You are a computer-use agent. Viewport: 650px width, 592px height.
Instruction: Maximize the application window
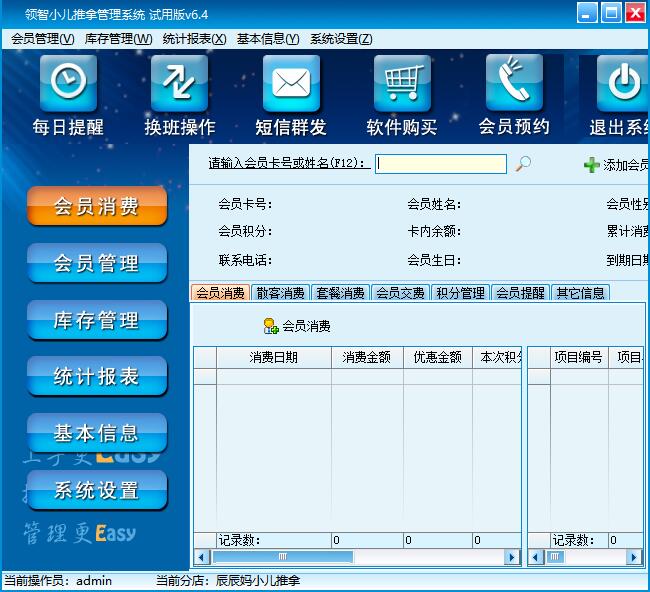coord(611,13)
